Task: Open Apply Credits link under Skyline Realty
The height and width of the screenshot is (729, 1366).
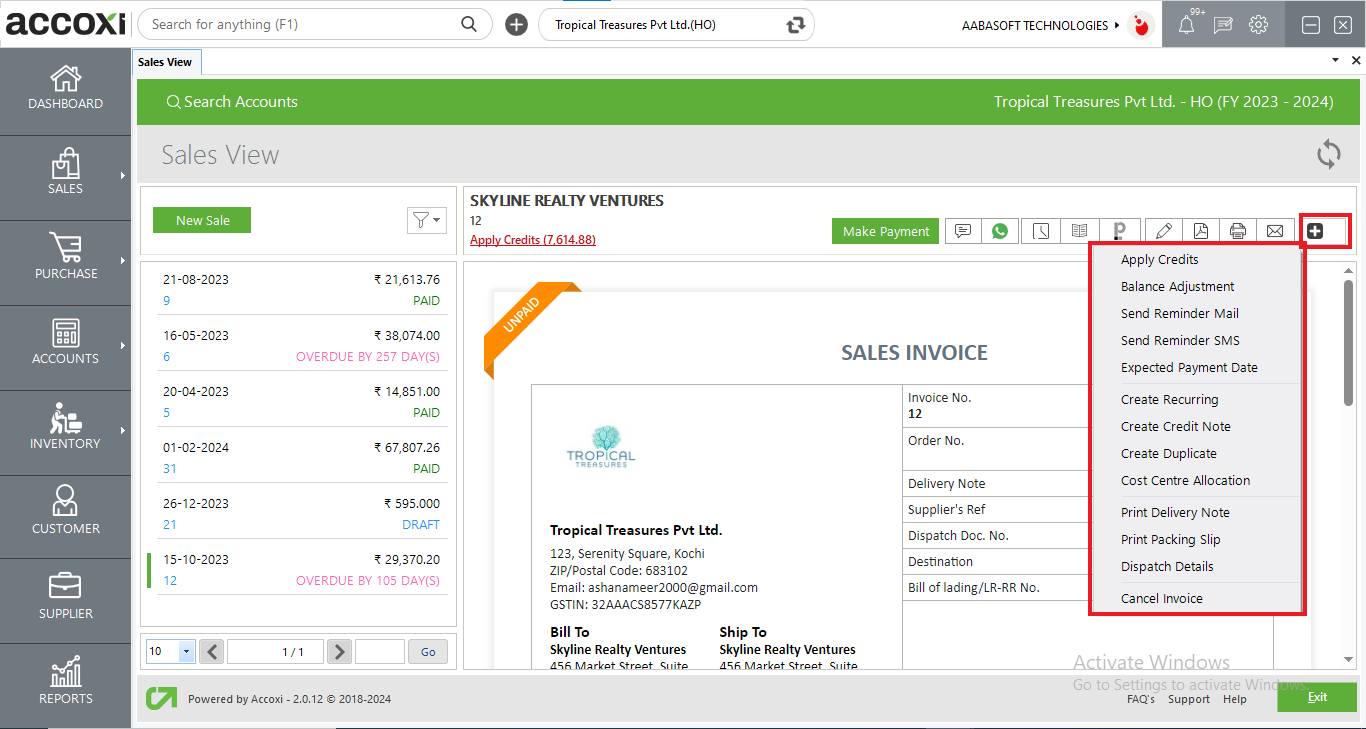Action: coord(532,239)
